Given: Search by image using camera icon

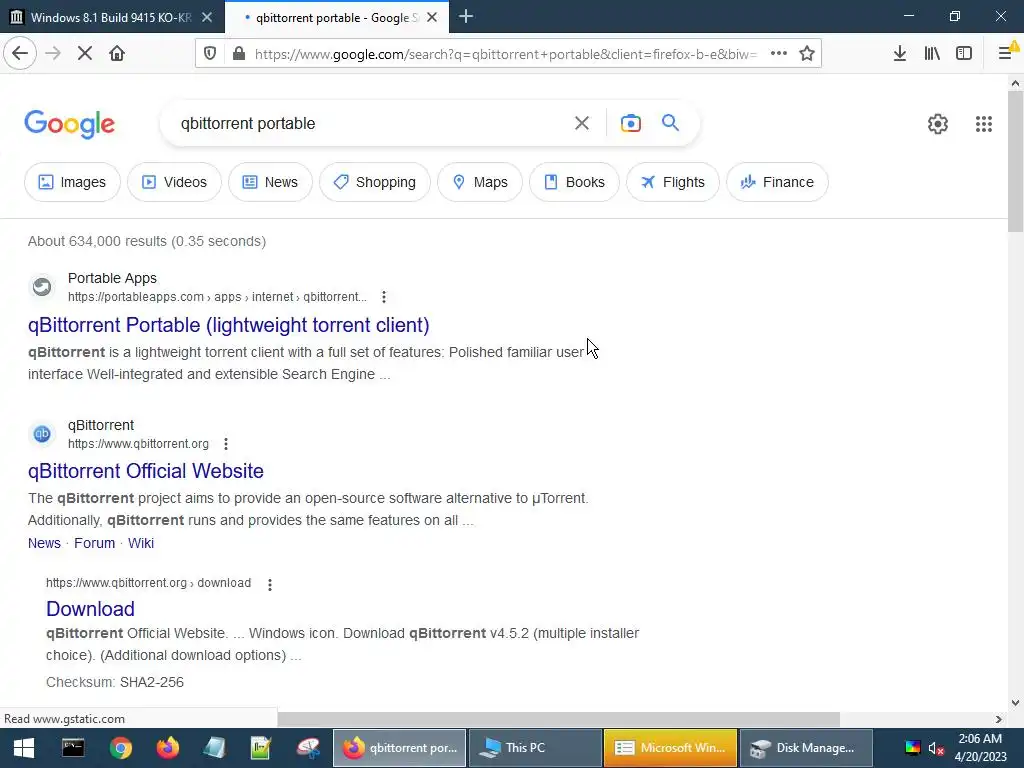Looking at the screenshot, I should click(631, 123).
